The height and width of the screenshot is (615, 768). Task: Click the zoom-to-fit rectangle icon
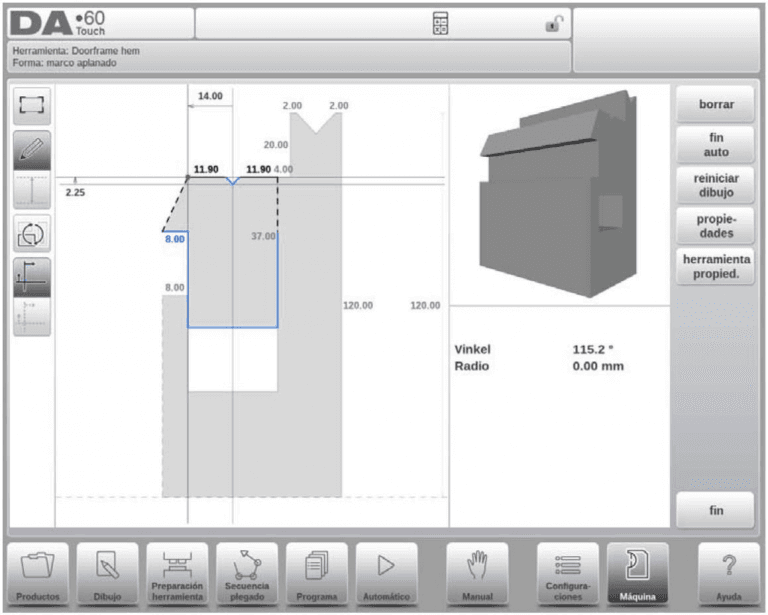(32, 106)
